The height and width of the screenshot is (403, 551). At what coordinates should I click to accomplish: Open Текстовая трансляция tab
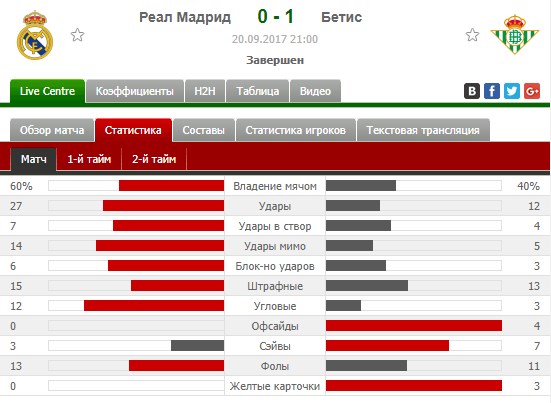[x=423, y=130]
